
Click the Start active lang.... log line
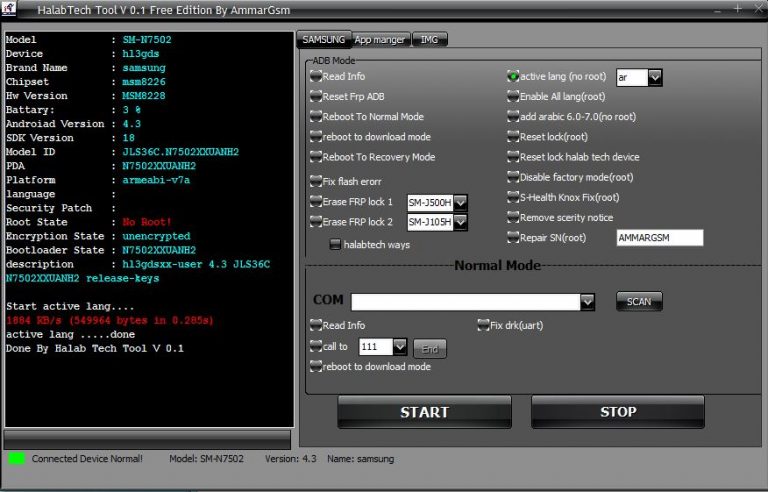(70, 306)
